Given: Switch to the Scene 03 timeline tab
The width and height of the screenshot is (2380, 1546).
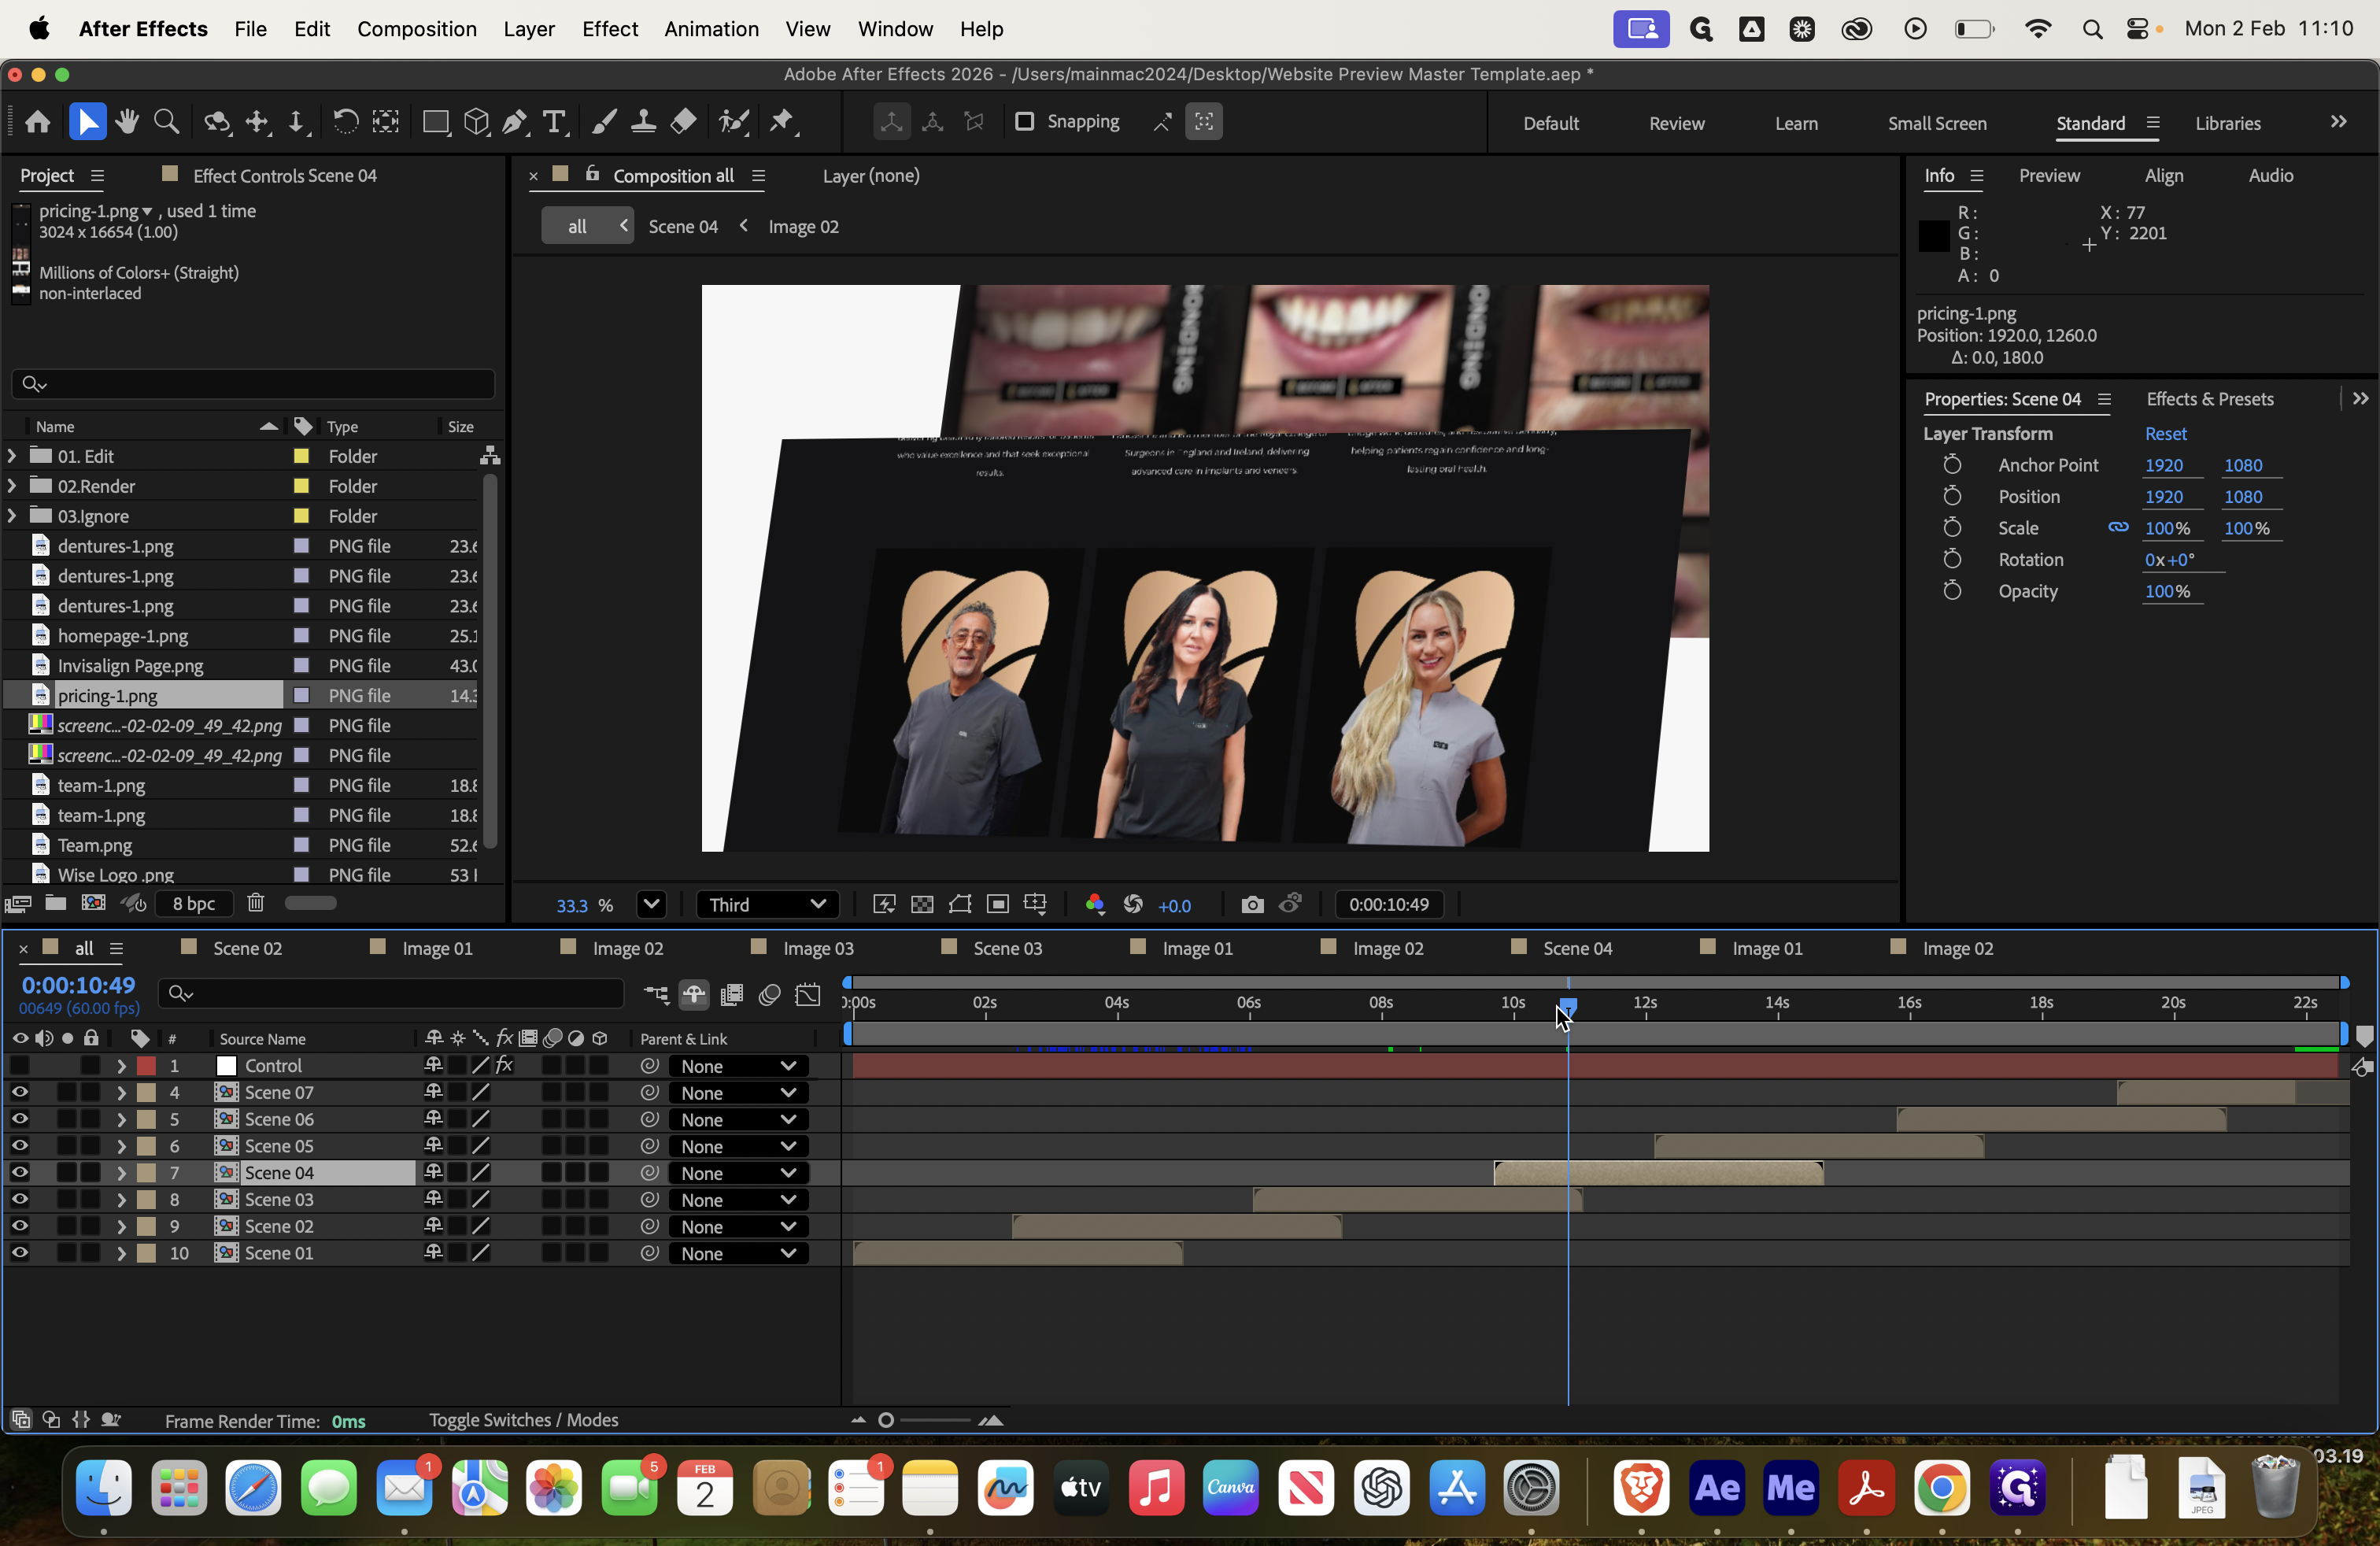Looking at the screenshot, I should [1007, 948].
